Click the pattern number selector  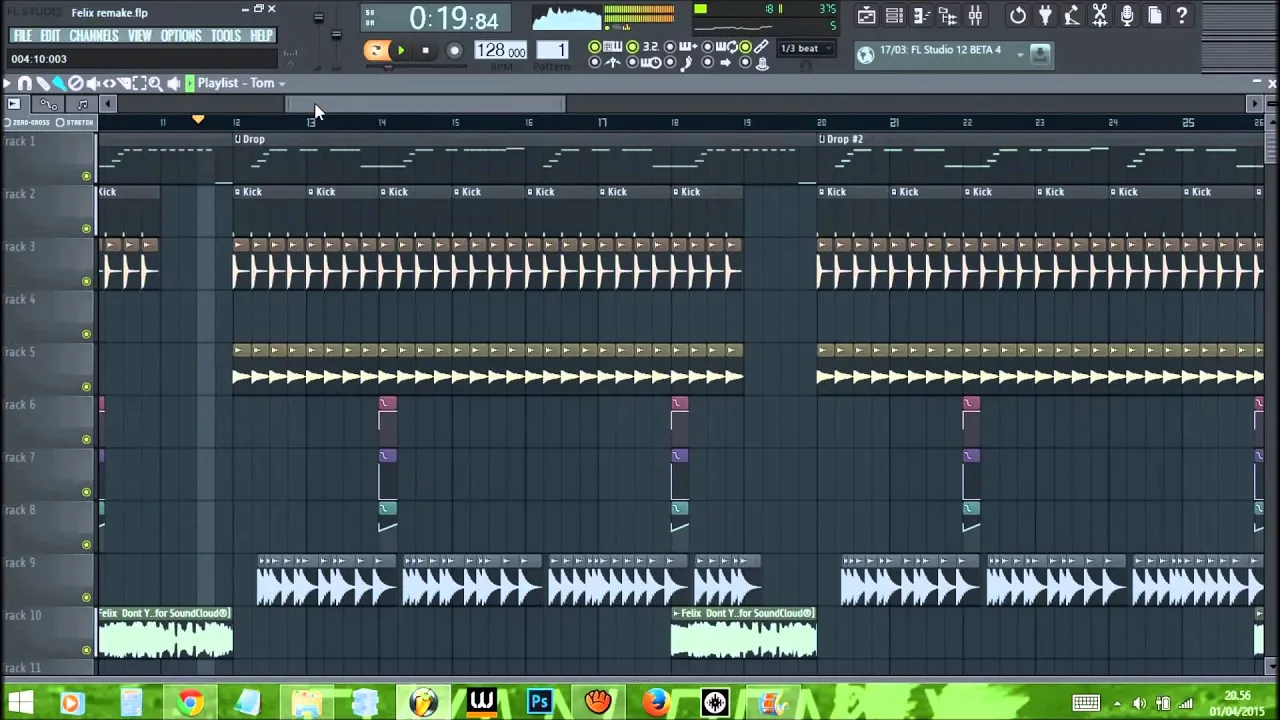tap(552, 50)
